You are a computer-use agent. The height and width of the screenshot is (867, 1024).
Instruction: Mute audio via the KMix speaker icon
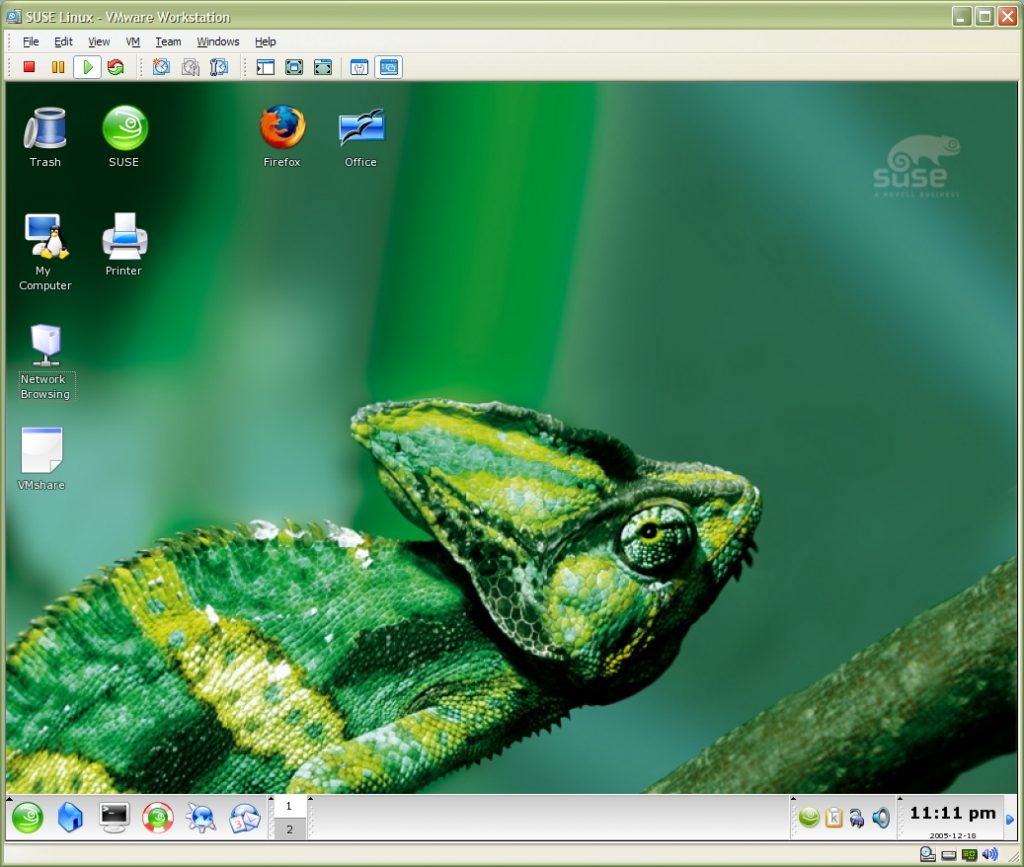[x=880, y=818]
